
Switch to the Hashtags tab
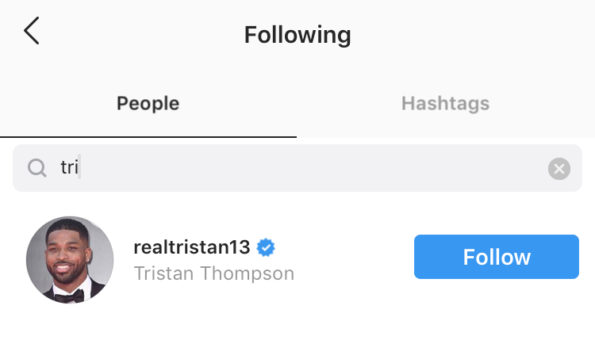pyautogui.click(x=445, y=104)
